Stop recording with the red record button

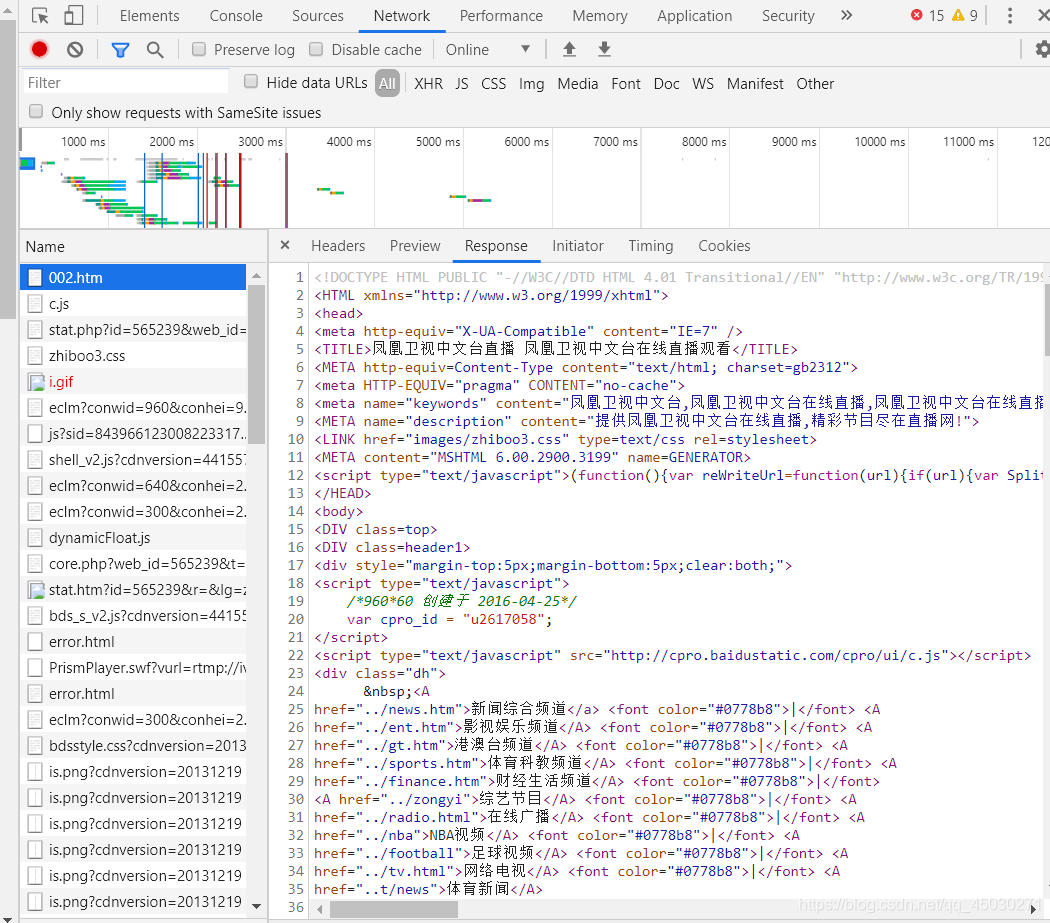tap(40, 50)
